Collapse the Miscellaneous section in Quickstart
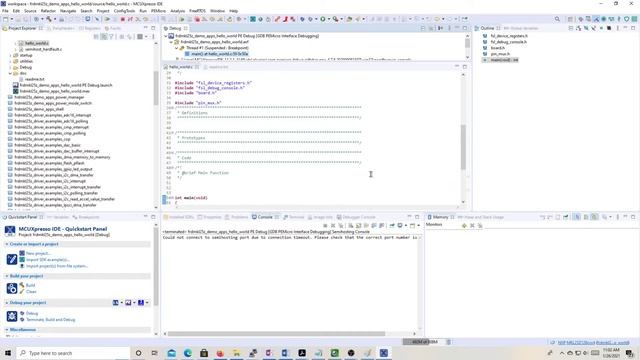The height and width of the screenshot is (360, 640). [x=7, y=330]
